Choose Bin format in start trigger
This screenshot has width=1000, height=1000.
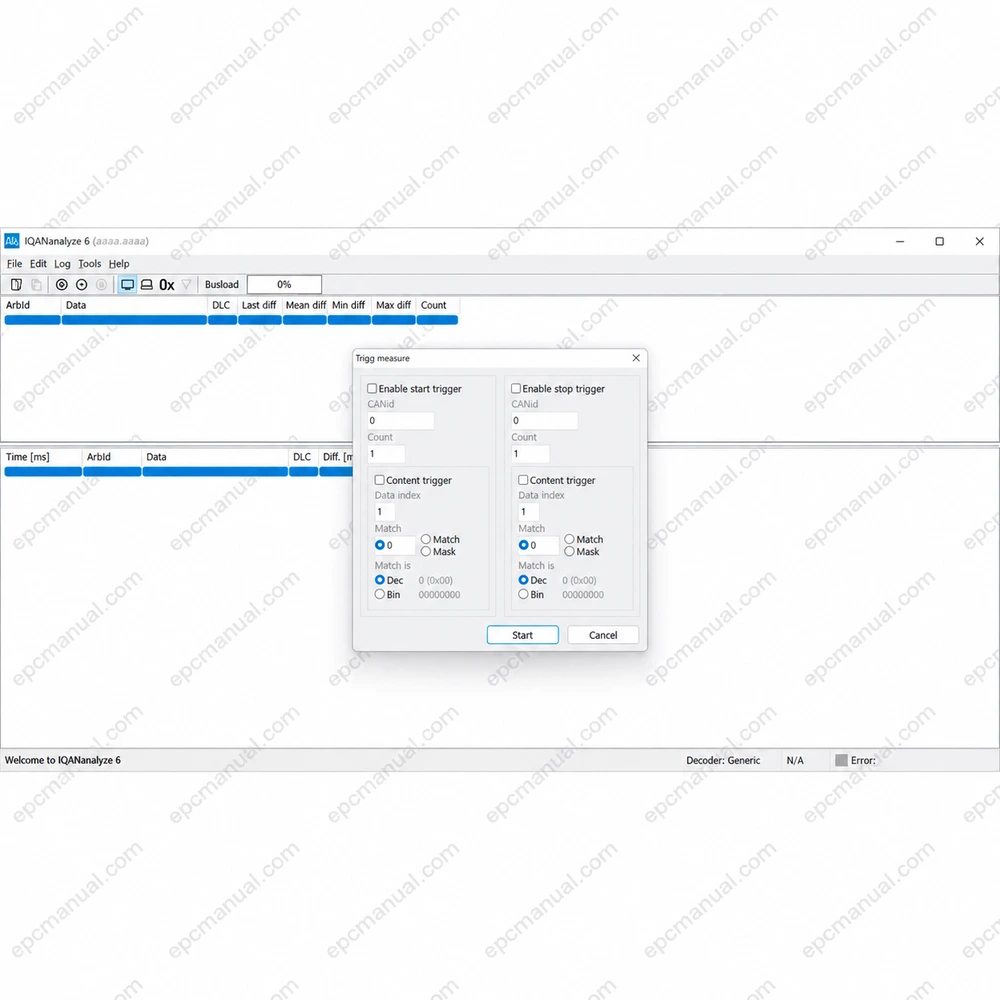(379, 594)
